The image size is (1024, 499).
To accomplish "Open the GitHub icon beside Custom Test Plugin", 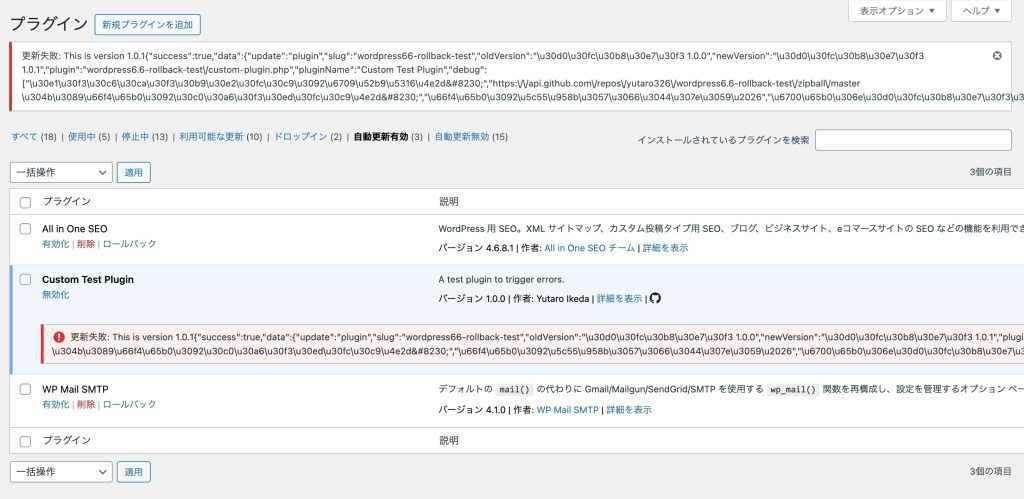I will [x=655, y=298].
